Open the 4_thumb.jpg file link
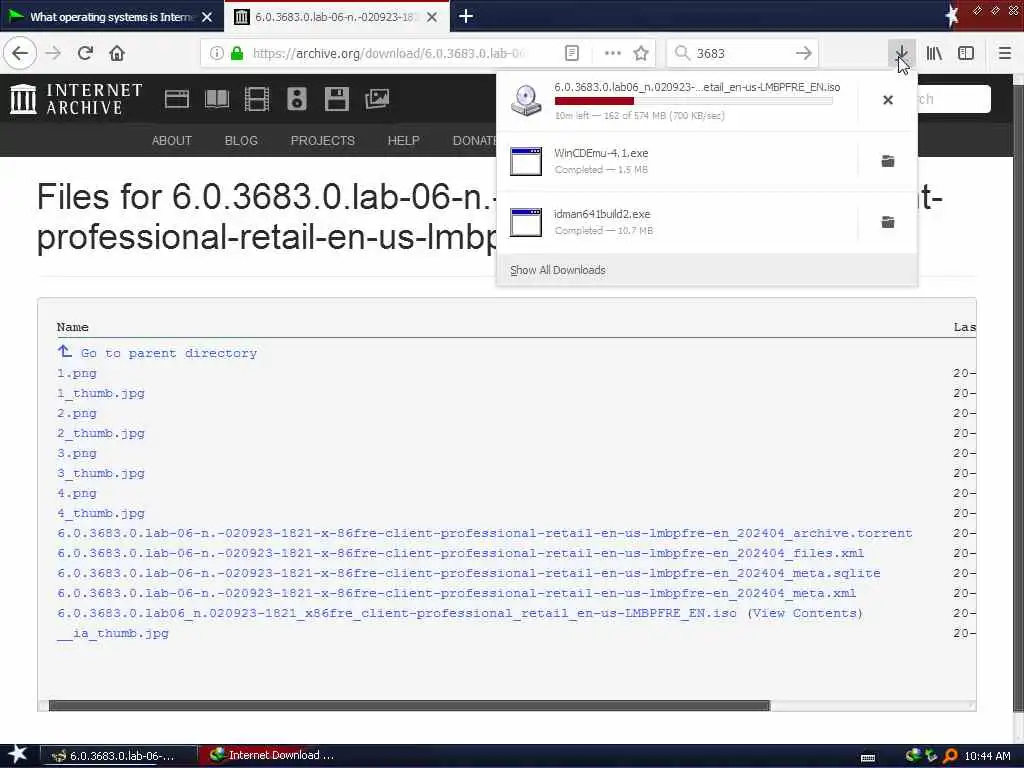 (101, 513)
